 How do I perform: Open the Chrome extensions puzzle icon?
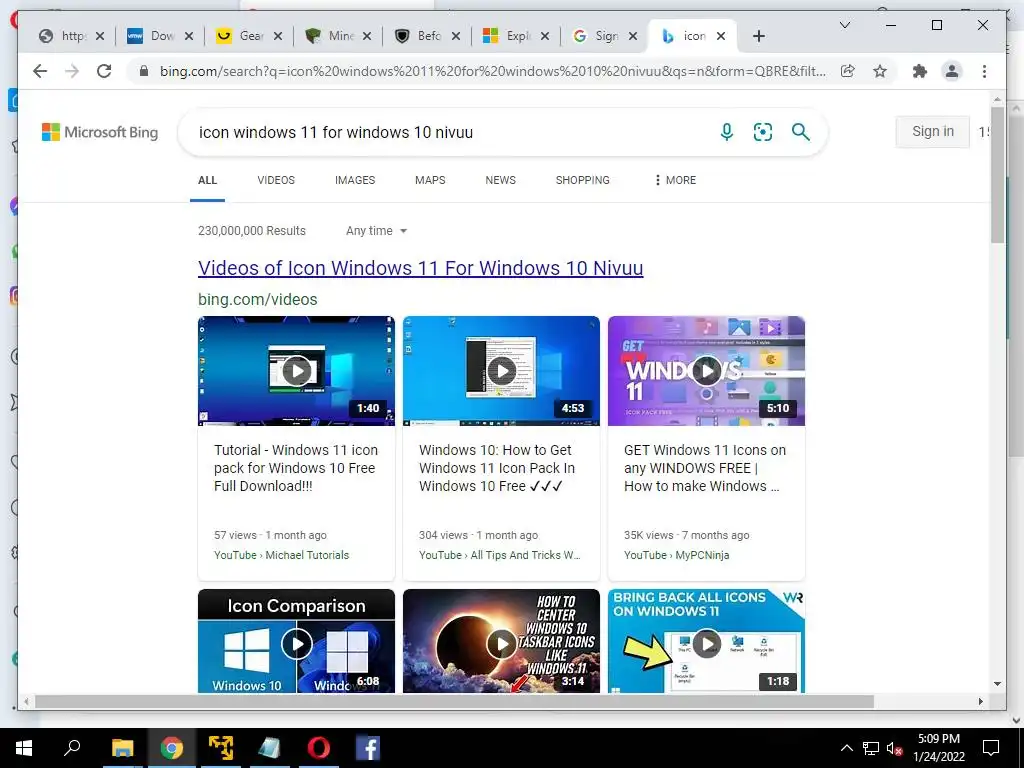[x=920, y=71]
